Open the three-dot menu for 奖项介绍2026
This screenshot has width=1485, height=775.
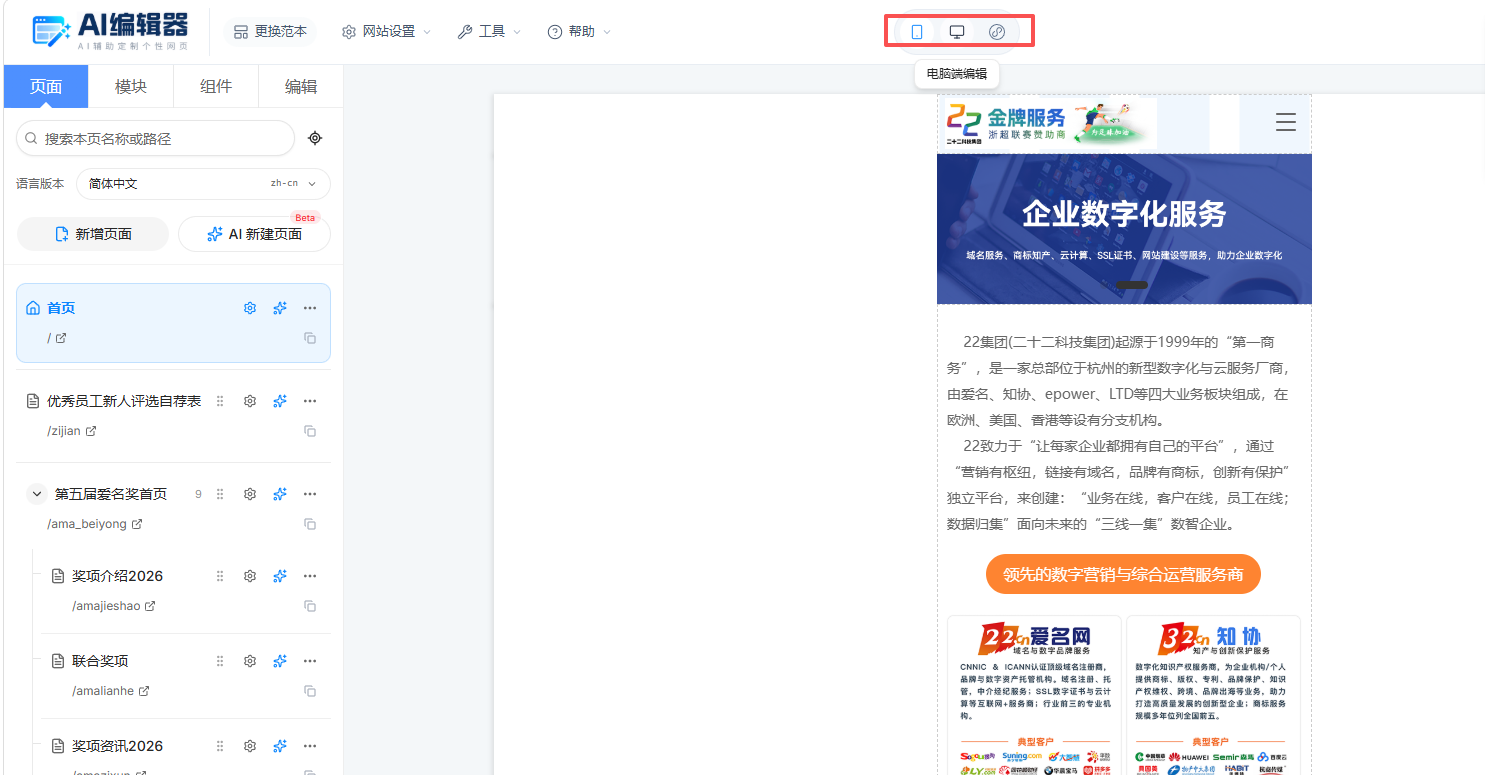click(310, 576)
